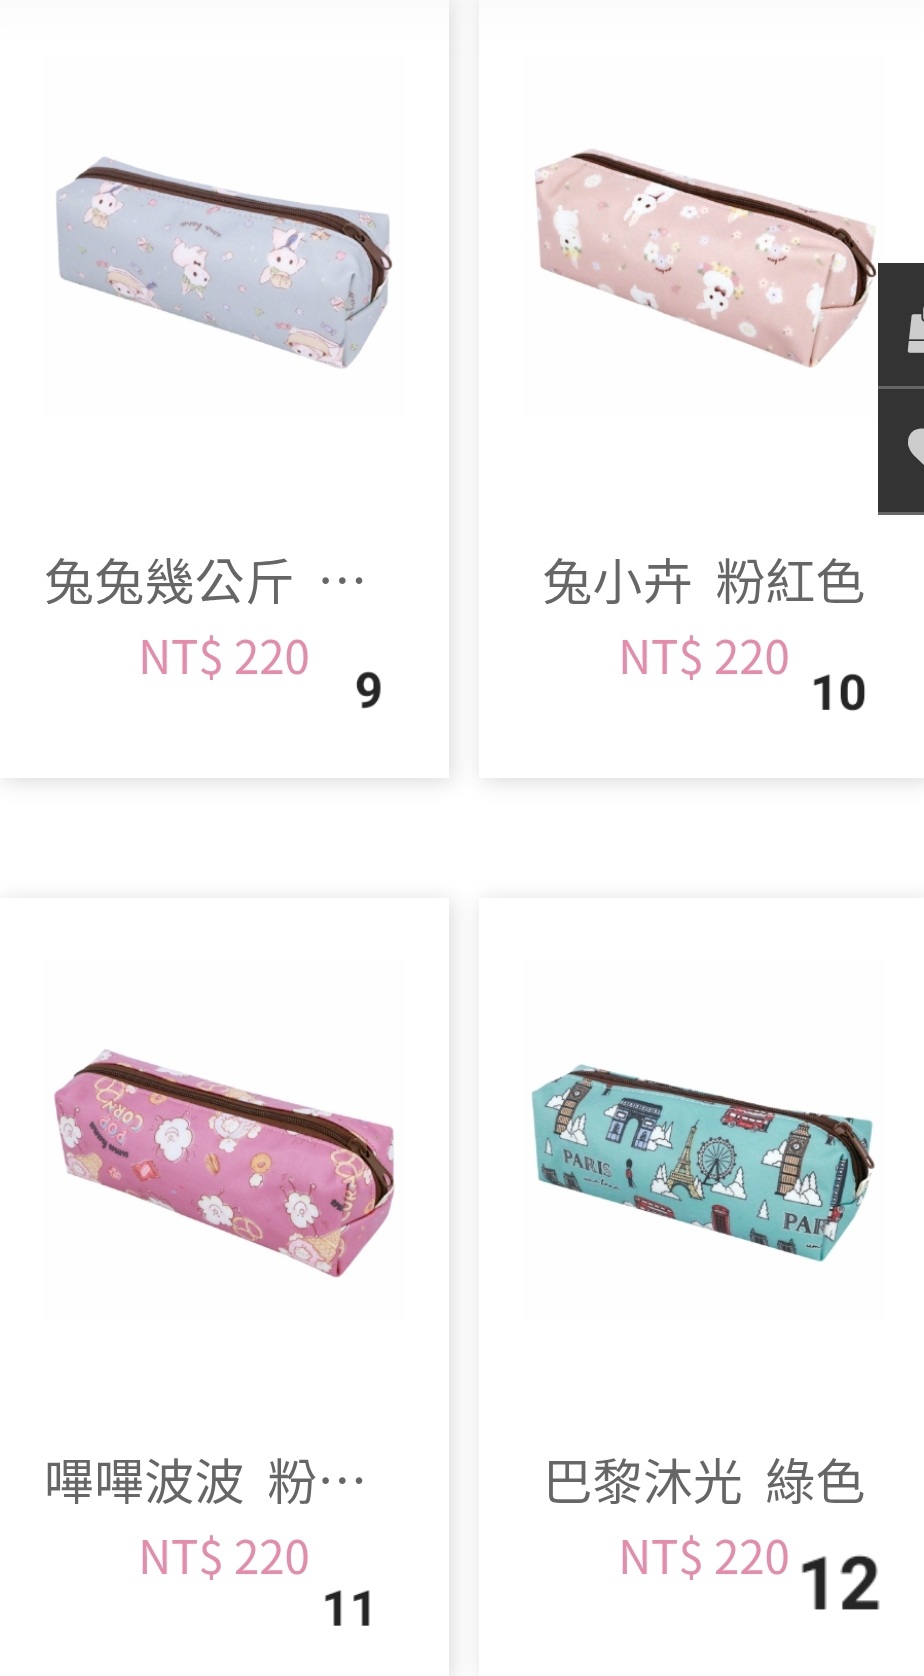Open the 兔兔幾公斤 product title
This screenshot has height=1676, width=924.
point(169,582)
